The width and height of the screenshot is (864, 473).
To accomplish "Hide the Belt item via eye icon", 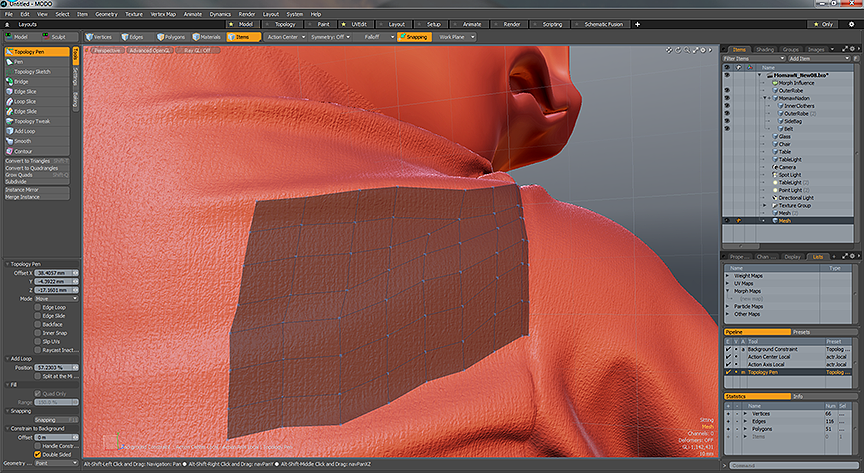I will click(727, 129).
